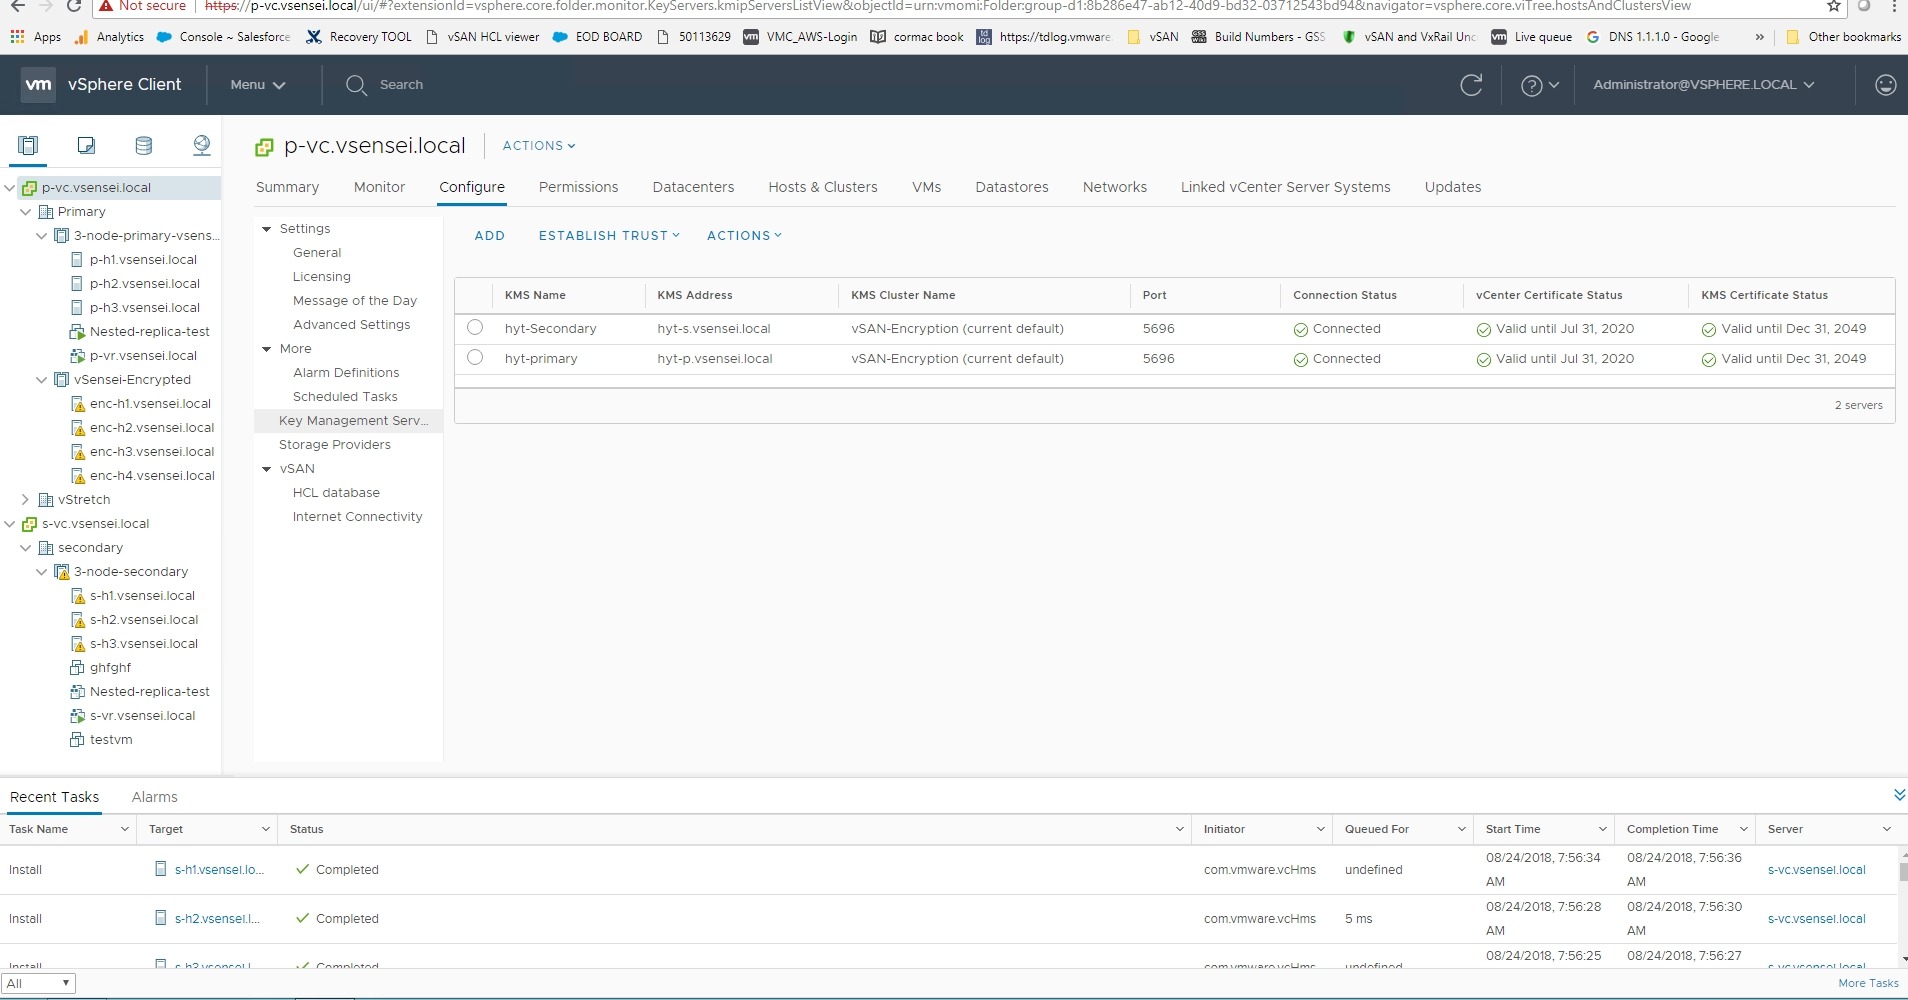Open the More Tasks link
Viewport: 1908px width, 1000px height.
pyautogui.click(x=1867, y=984)
